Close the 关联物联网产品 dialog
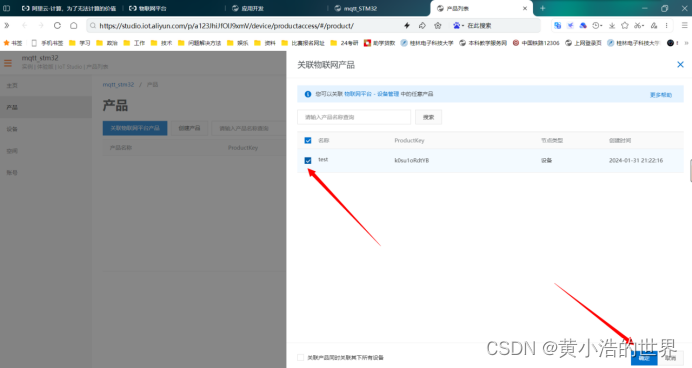The width and height of the screenshot is (692, 368). pos(680,65)
